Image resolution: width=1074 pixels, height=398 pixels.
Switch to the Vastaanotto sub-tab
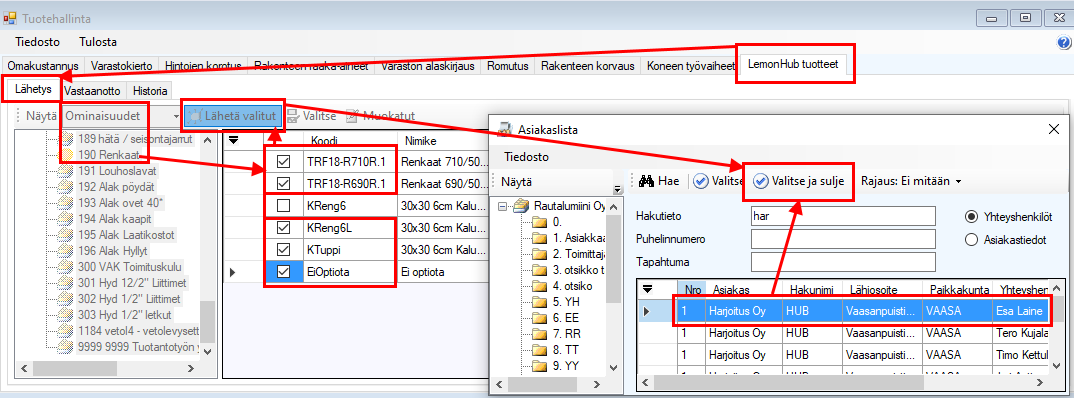(92, 90)
